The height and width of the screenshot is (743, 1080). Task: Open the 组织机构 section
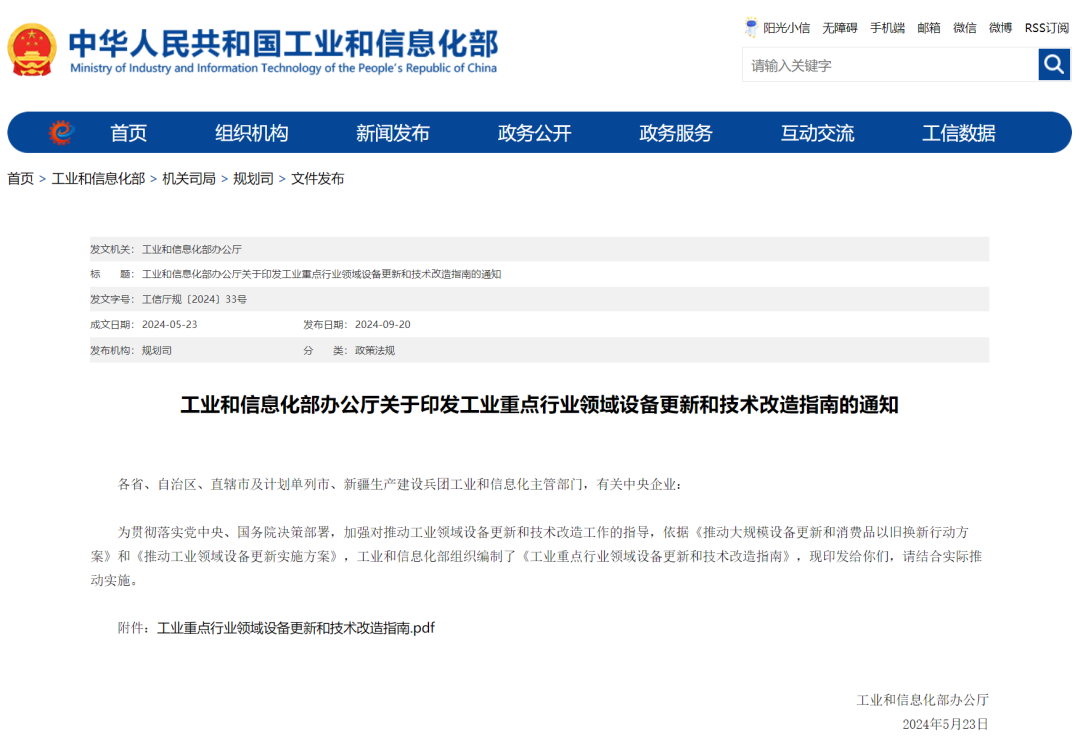tap(252, 131)
